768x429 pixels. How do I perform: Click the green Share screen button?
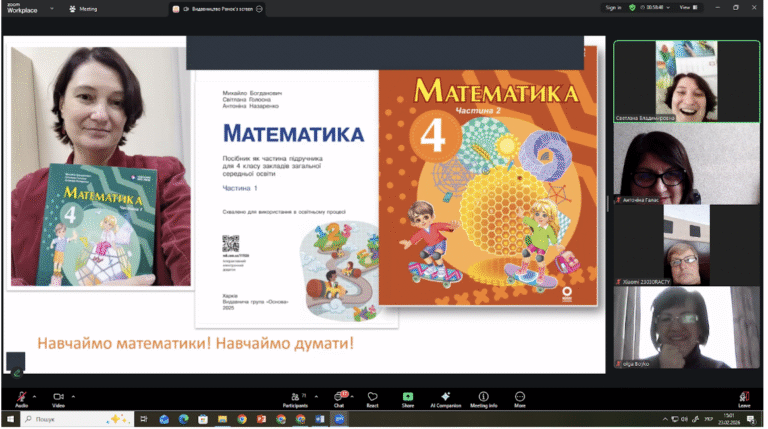click(x=409, y=401)
